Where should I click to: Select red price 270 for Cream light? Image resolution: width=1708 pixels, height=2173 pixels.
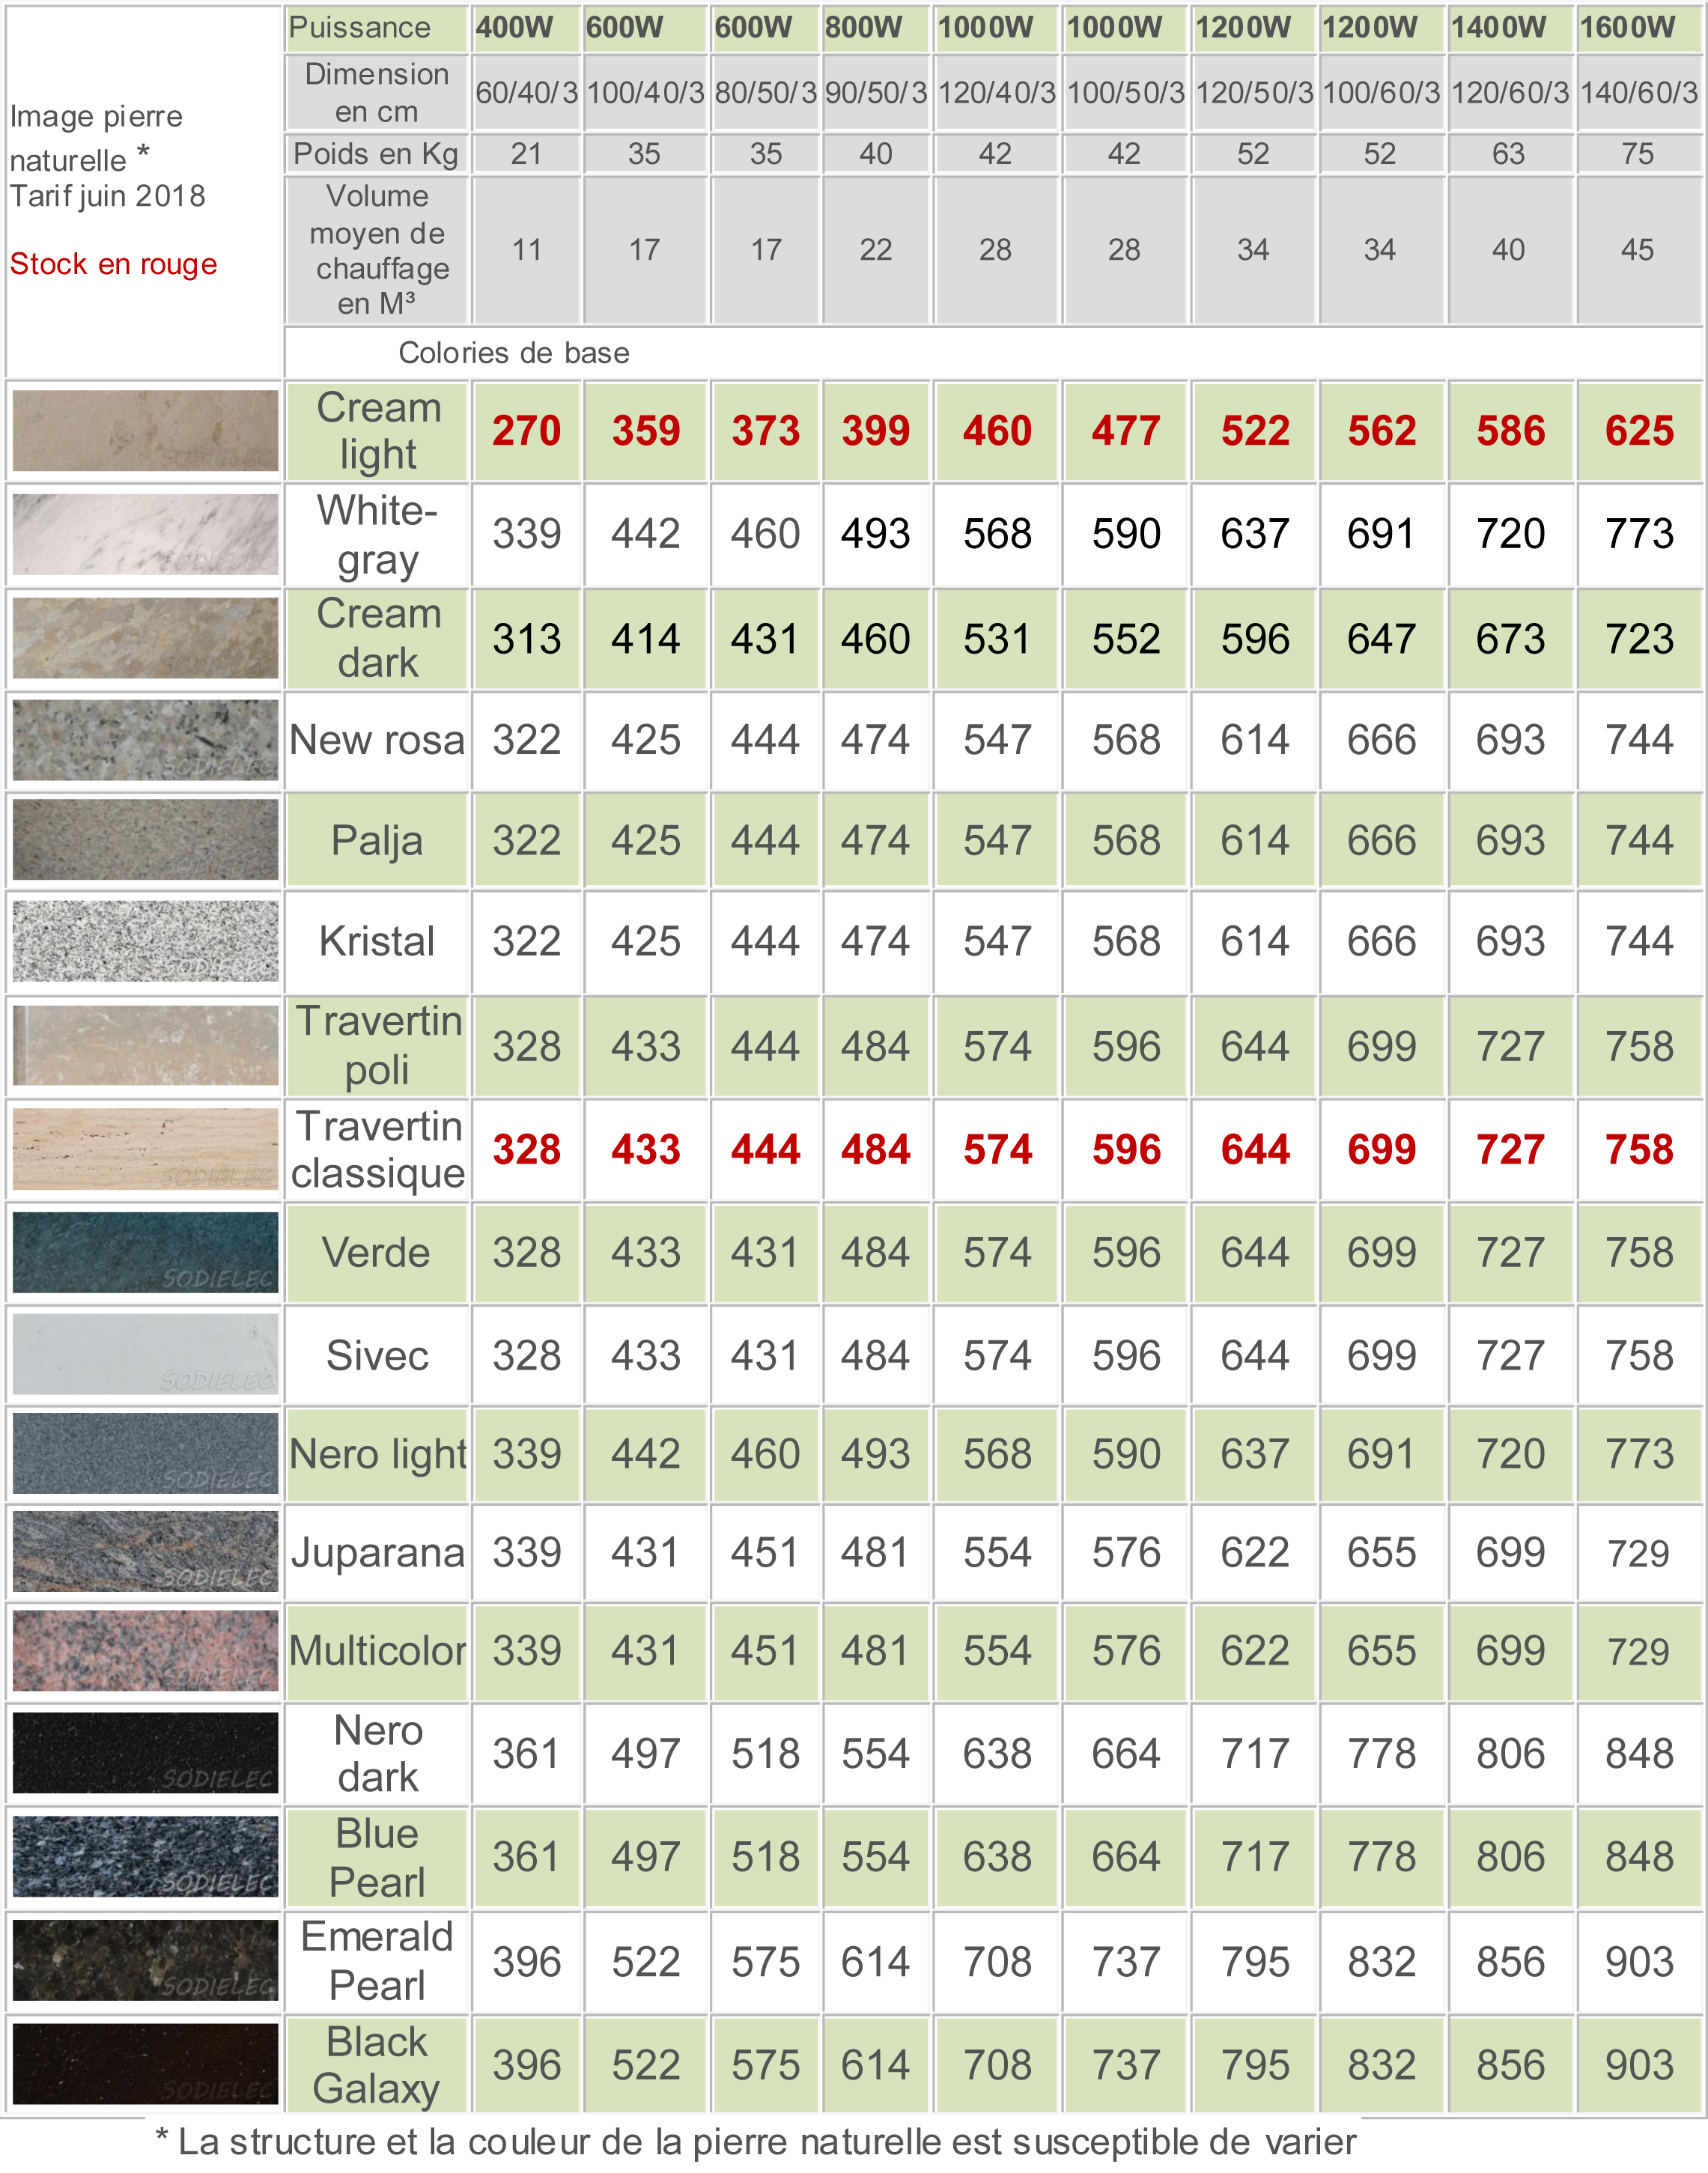(527, 431)
